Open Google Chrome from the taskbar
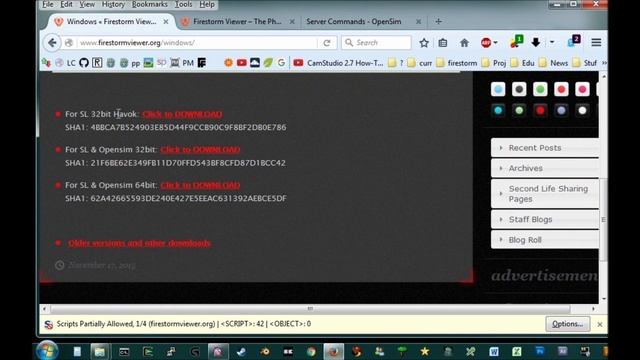Viewport: 640px width, 360px height. pyautogui.click(x=311, y=351)
